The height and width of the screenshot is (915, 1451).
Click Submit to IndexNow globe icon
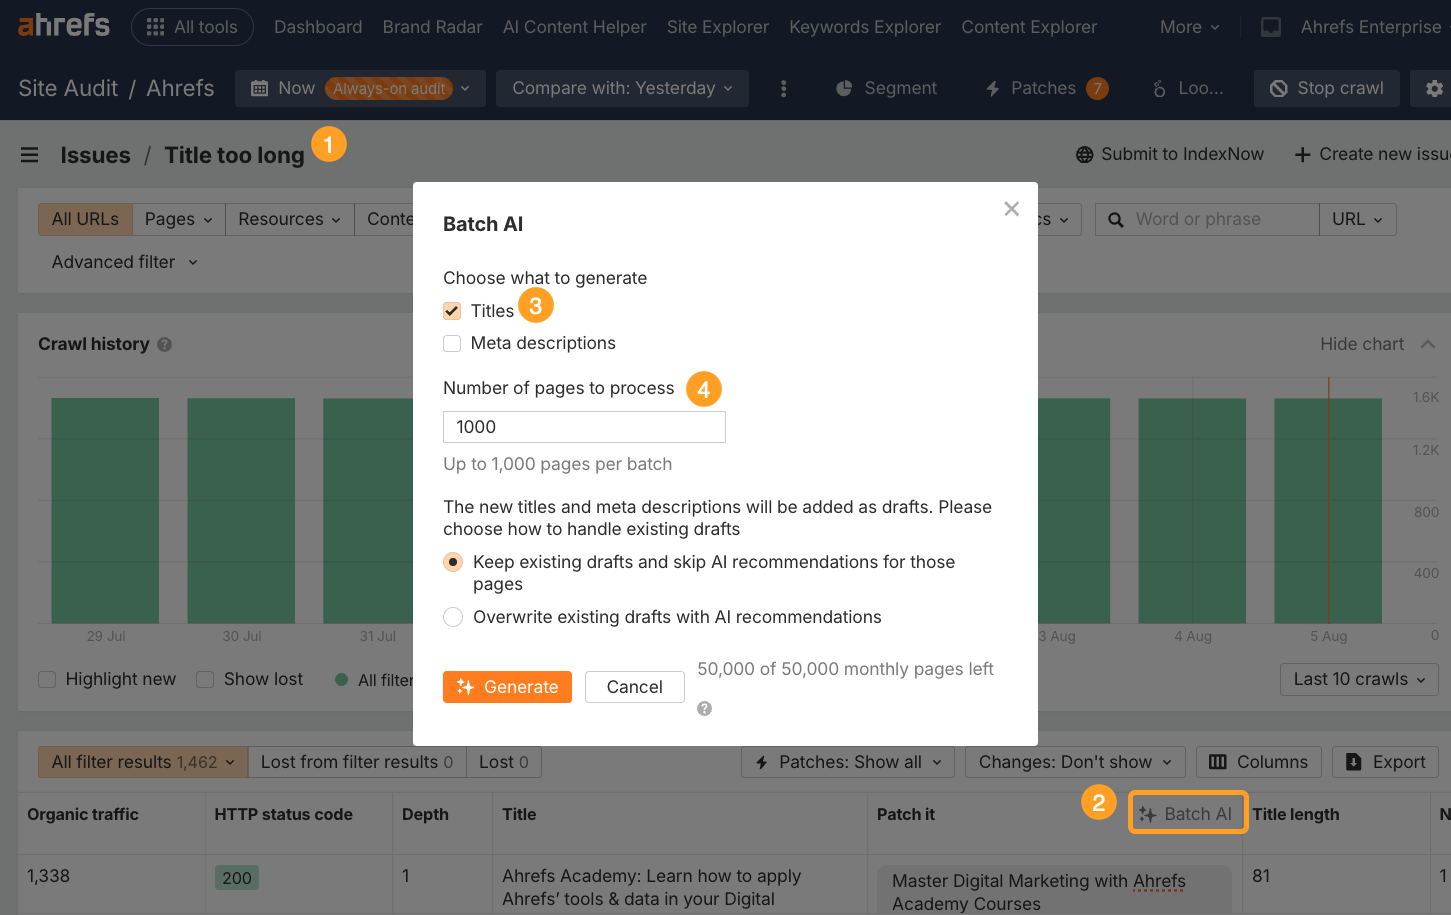pos(1083,154)
